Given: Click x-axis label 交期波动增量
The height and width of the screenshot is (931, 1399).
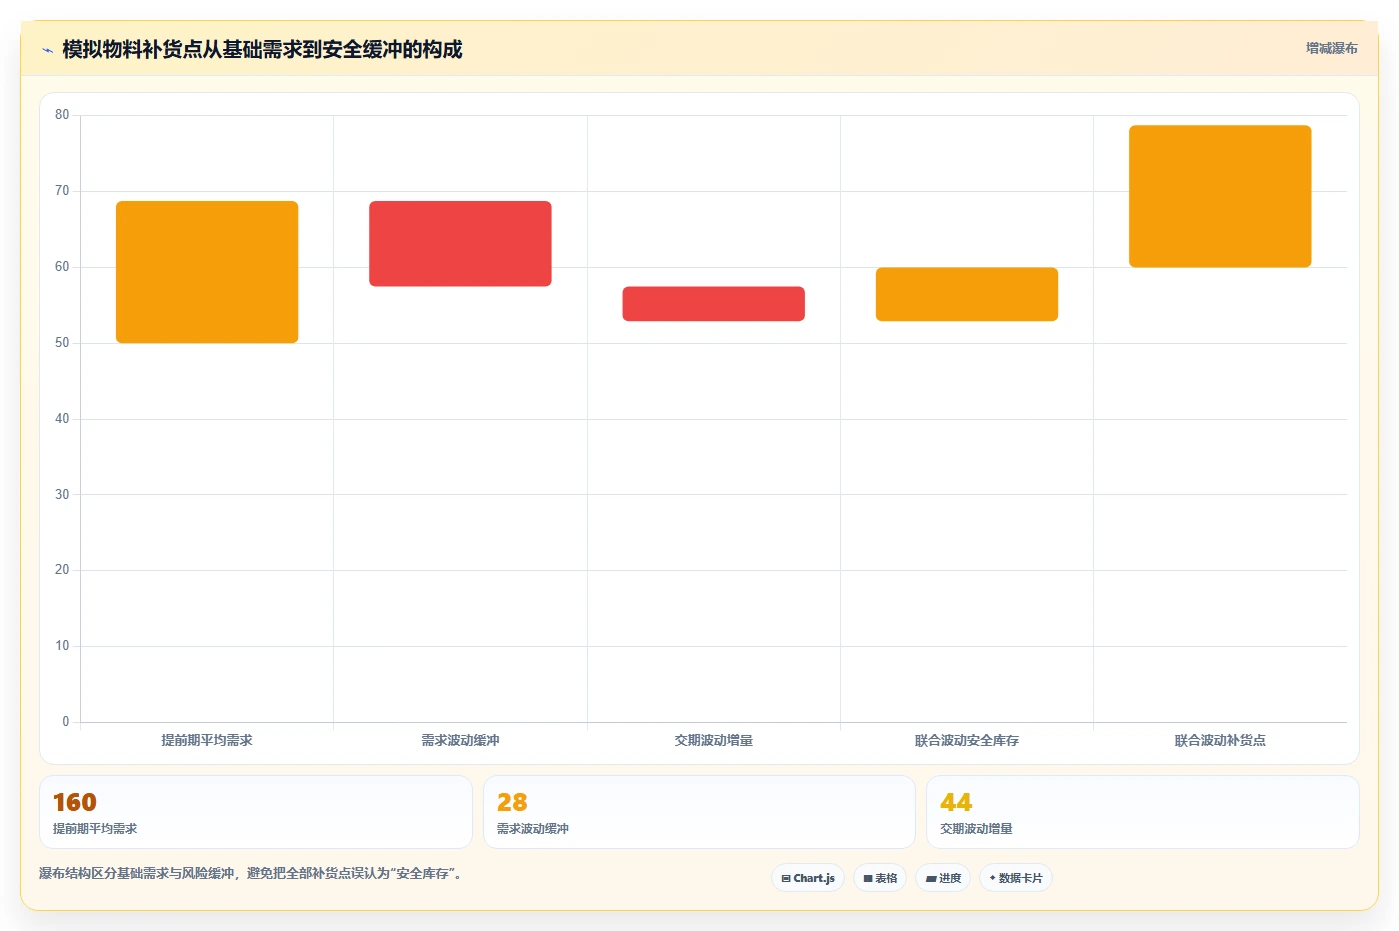Looking at the screenshot, I should click(x=714, y=740).
